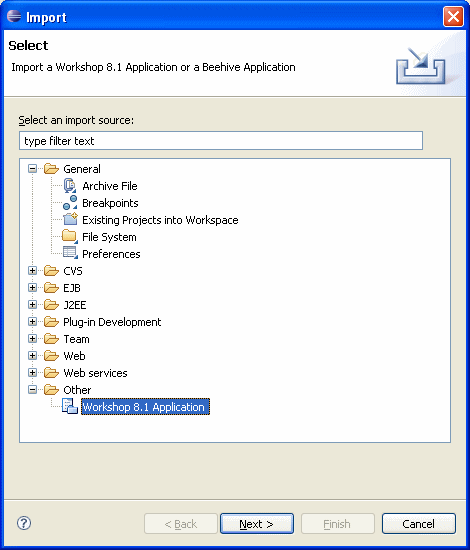Screen dimensions: 470x550
Task: Select the Other label
Action: click(x=77, y=390)
